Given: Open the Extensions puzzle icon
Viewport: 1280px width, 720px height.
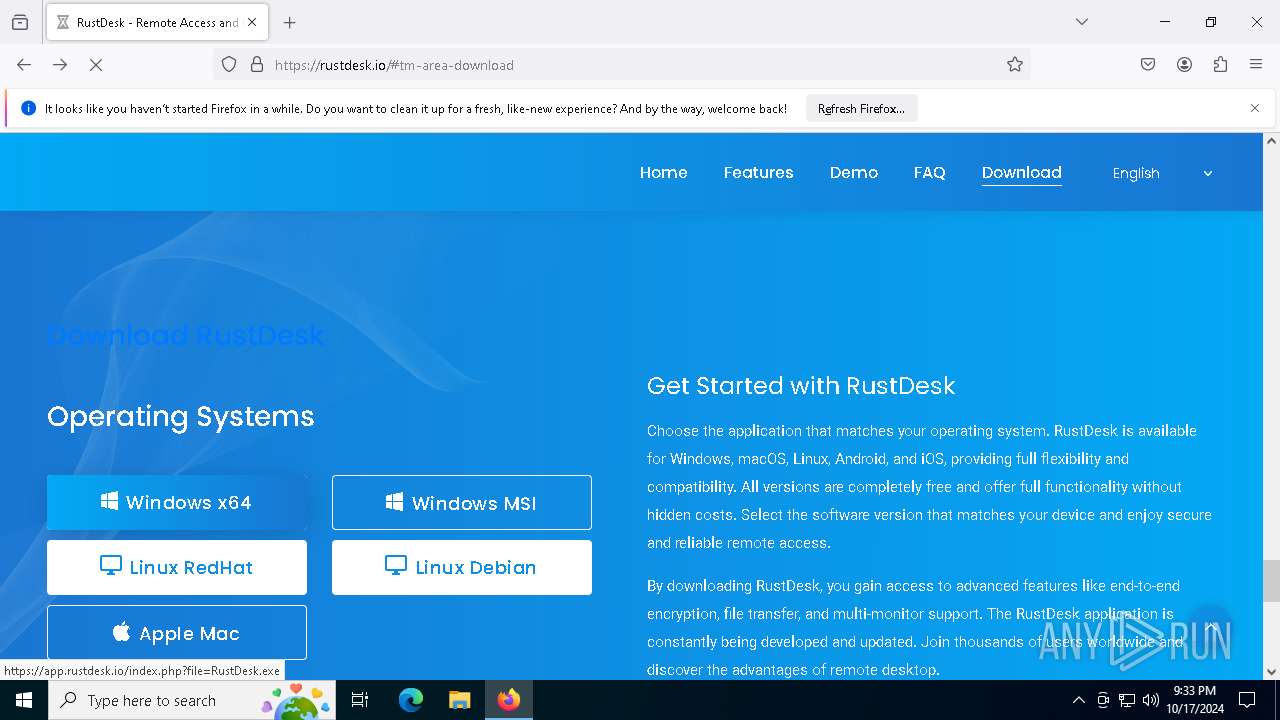Looking at the screenshot, I should pyautogui.click(x=1220, y=65).
